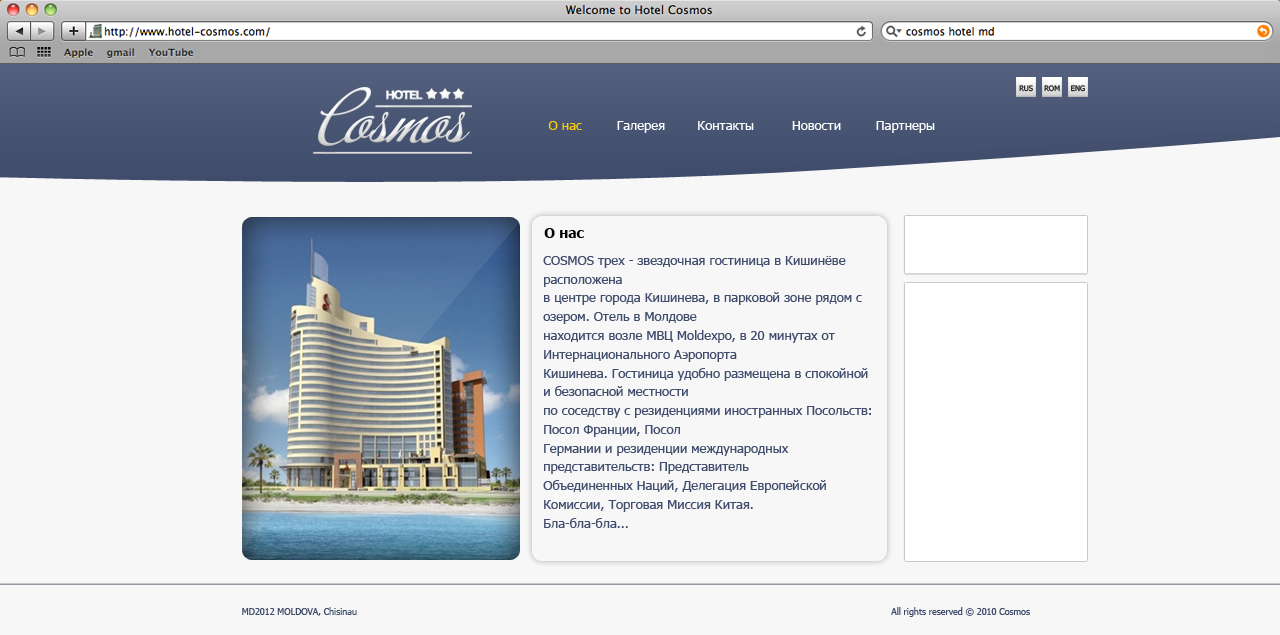Click the Hotel Cosmos logo
This screenshot has height=635, width=1280.
pyautogui.click(x=393, y=121)
